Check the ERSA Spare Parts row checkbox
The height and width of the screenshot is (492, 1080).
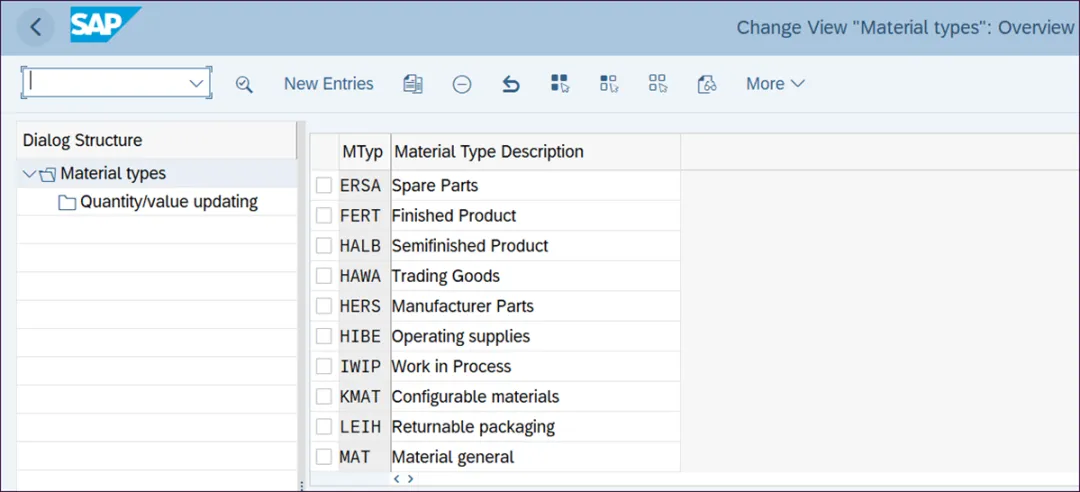pos(324,185)
